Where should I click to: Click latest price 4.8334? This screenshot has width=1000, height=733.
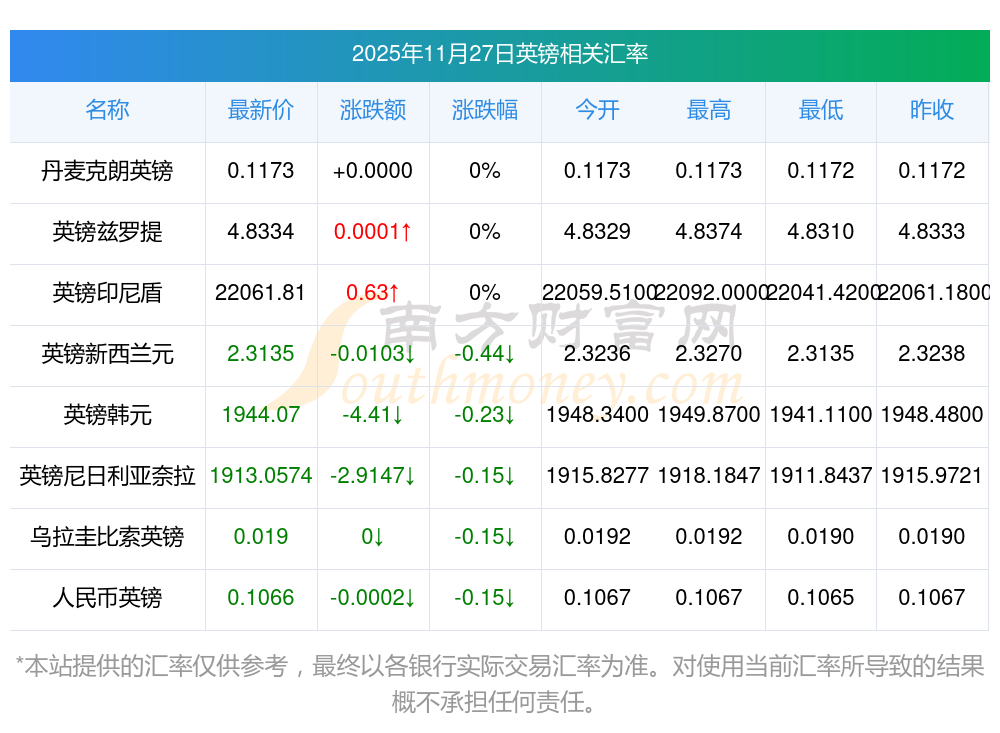coord(261,232)
